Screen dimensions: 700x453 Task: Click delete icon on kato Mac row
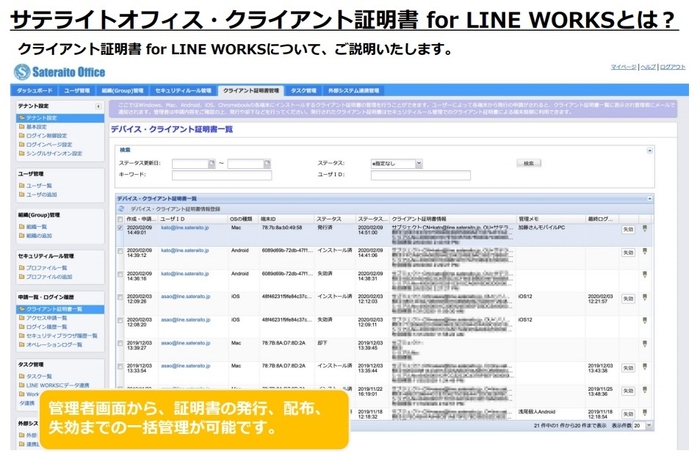click(x=644, y=229)
